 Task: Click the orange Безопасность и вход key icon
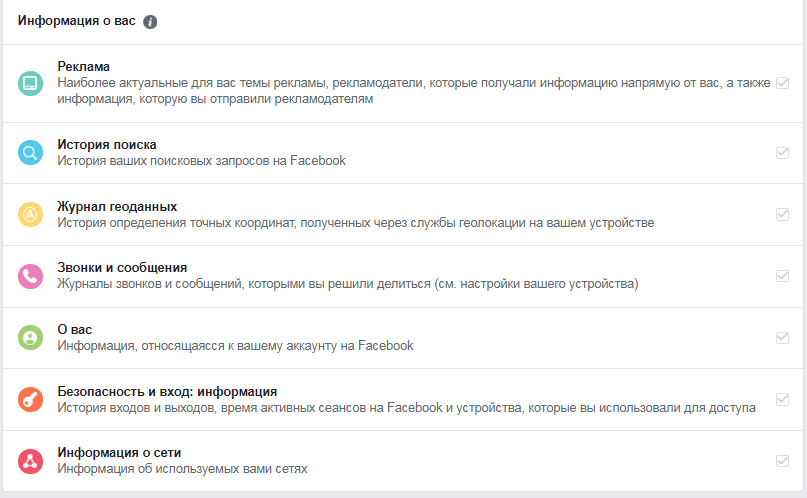(x=30, y=400)
